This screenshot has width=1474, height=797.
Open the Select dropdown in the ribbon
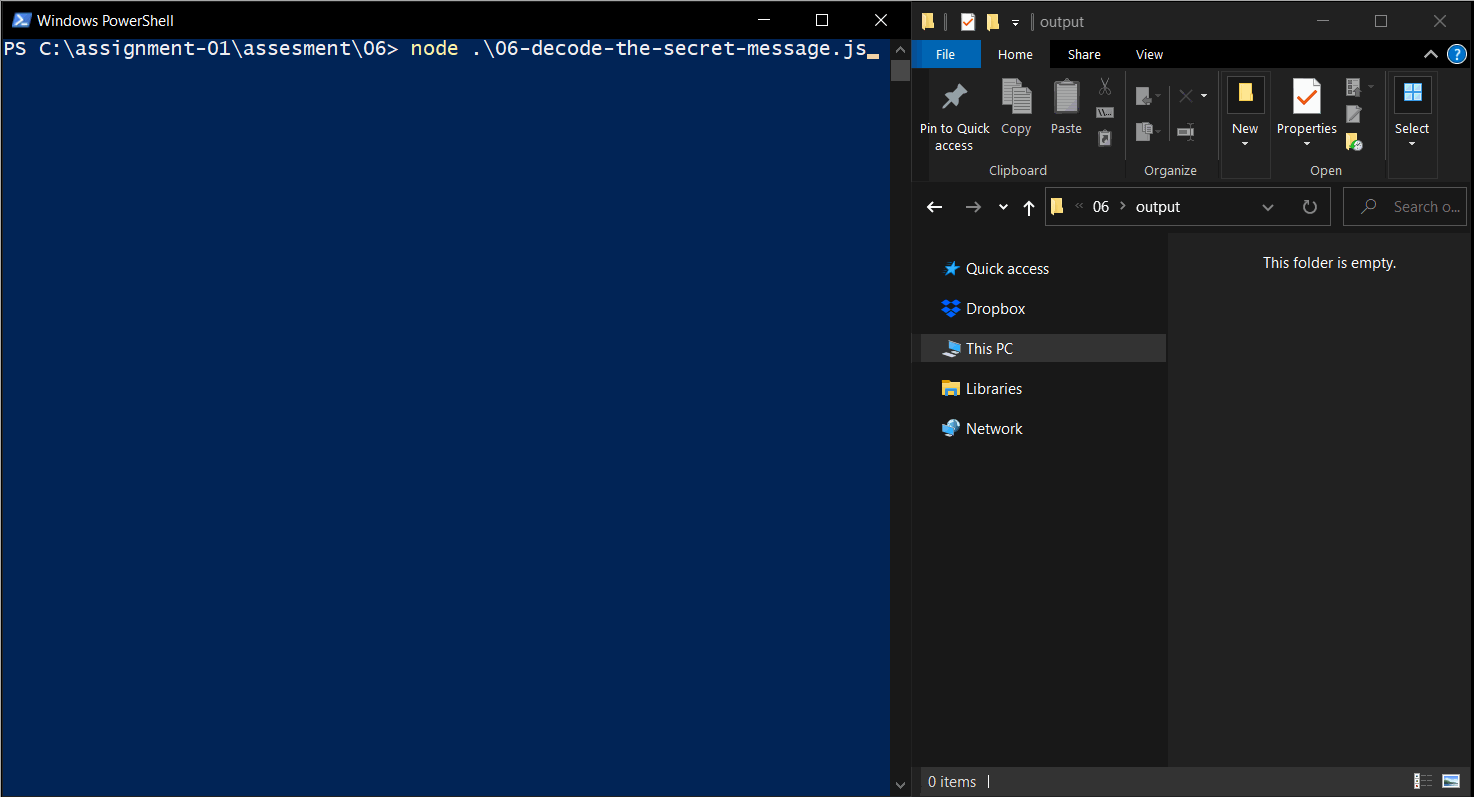(x=1412, y=143)
